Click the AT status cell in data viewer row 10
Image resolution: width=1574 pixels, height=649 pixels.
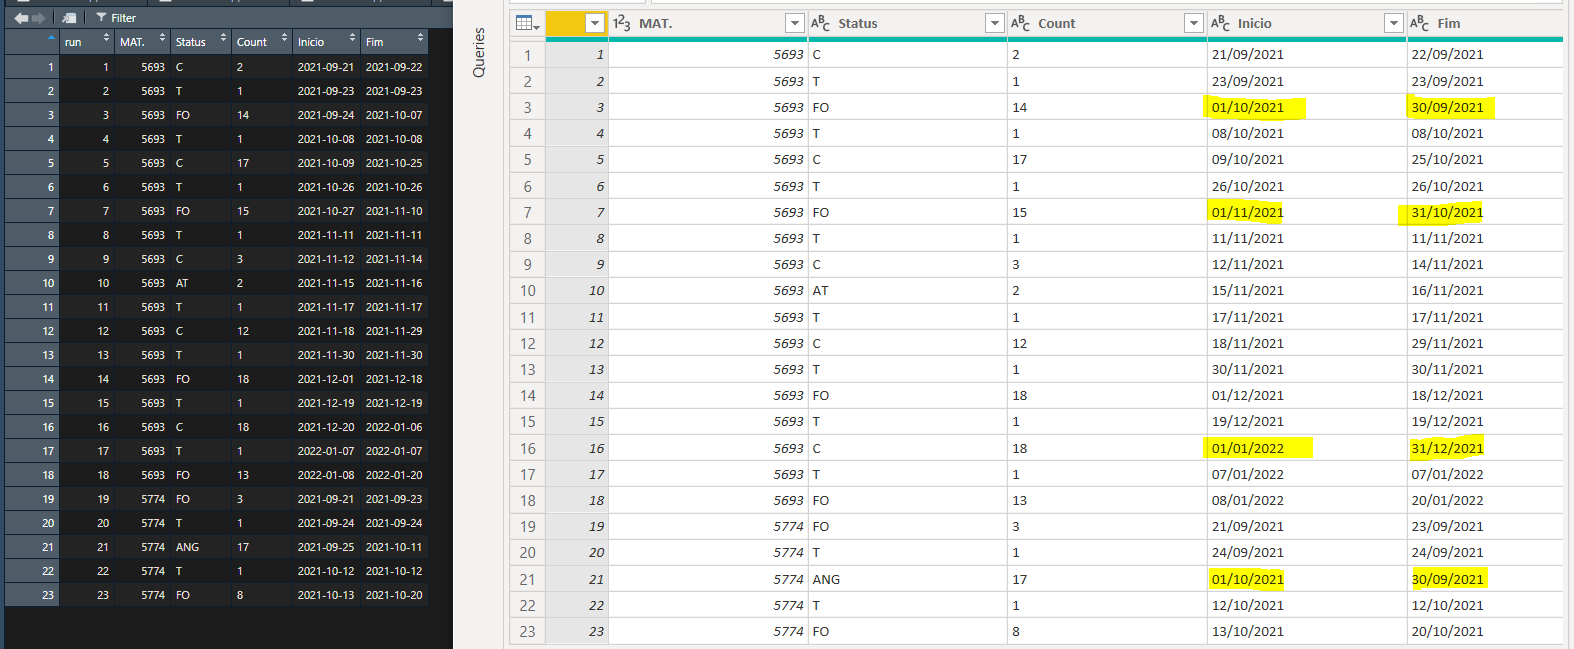[x=201, y=283]
